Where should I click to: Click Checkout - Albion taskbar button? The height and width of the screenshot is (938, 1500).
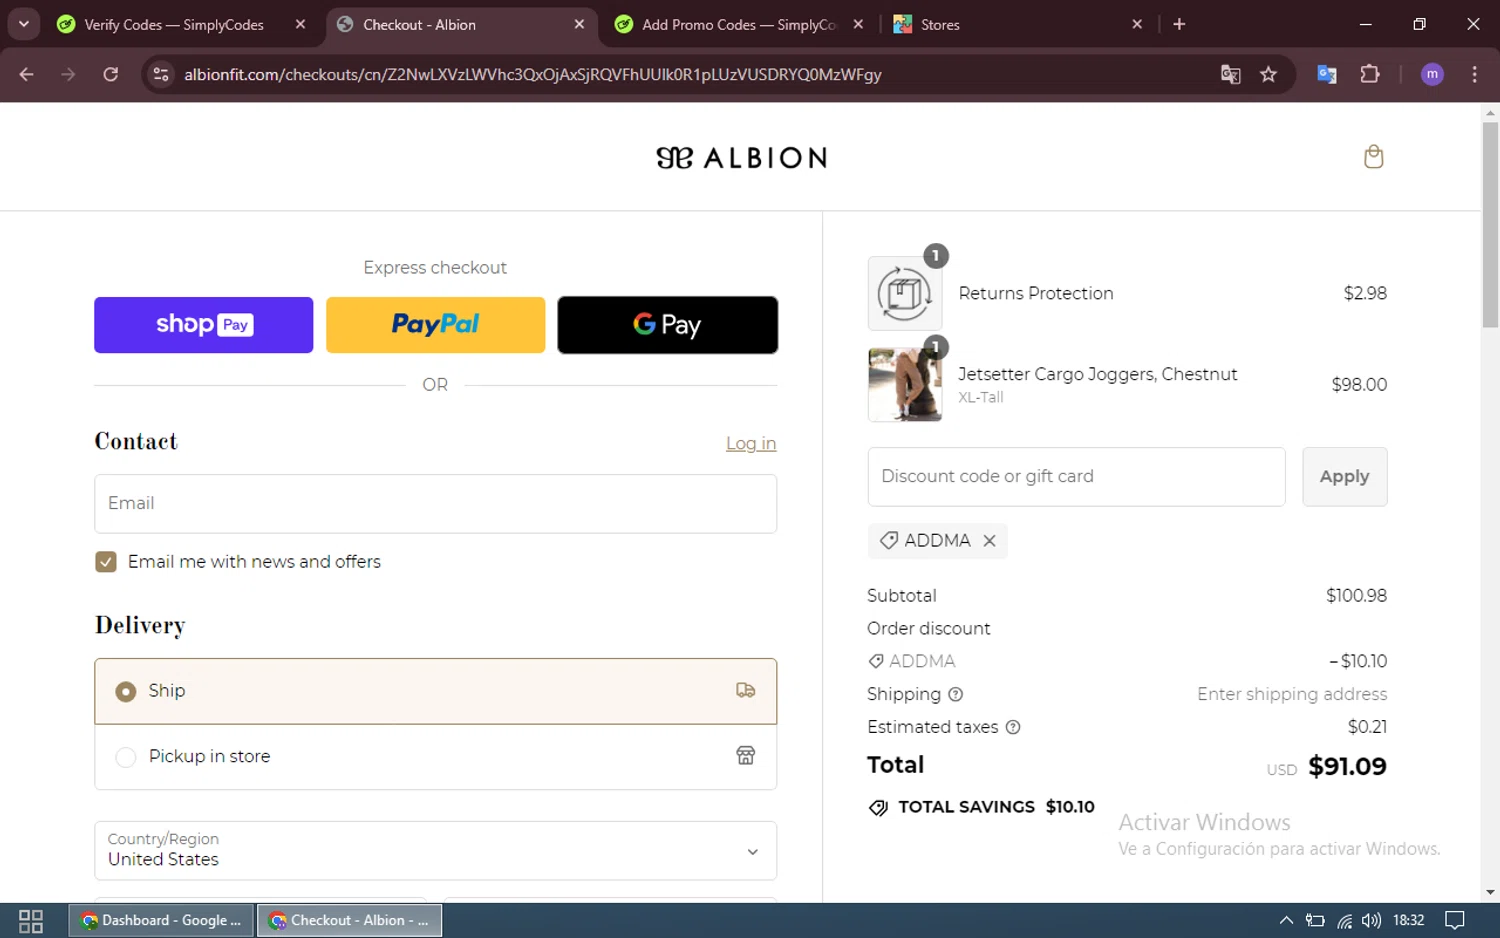point(350,921)
